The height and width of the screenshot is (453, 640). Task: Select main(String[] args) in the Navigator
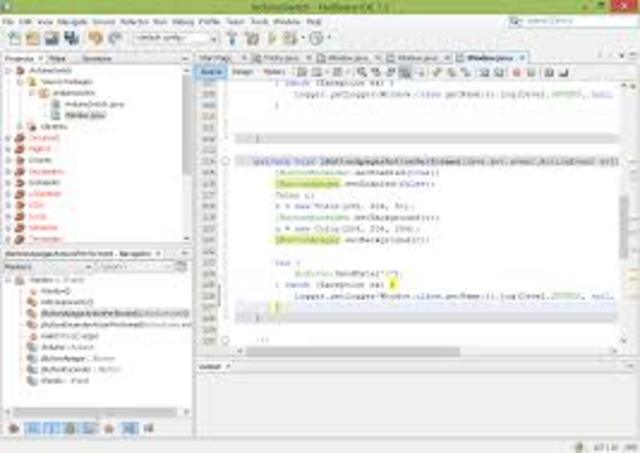click(70, 336)
